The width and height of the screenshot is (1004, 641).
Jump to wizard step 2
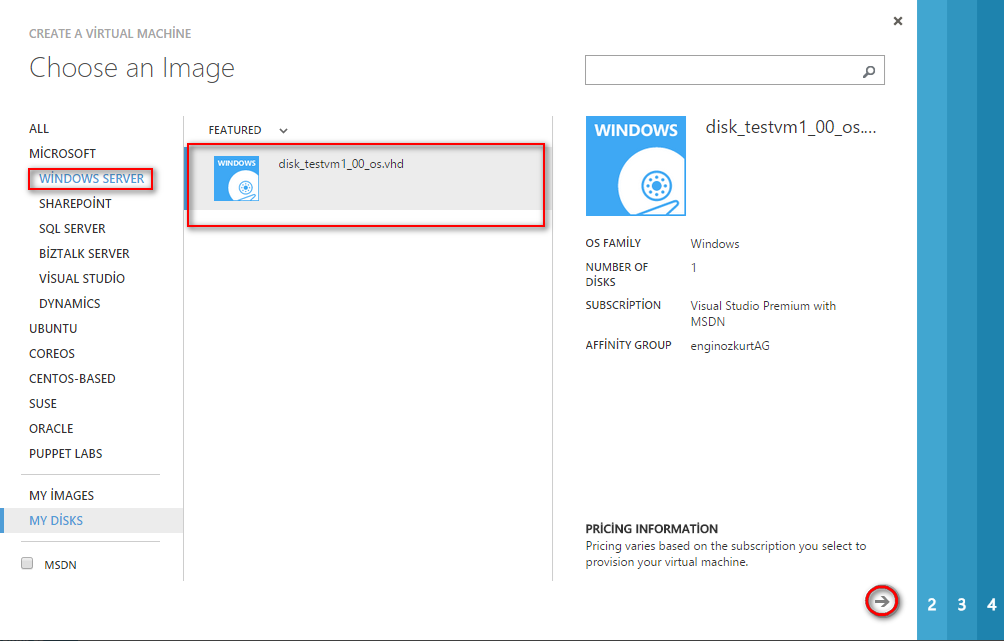pos(932,604)
